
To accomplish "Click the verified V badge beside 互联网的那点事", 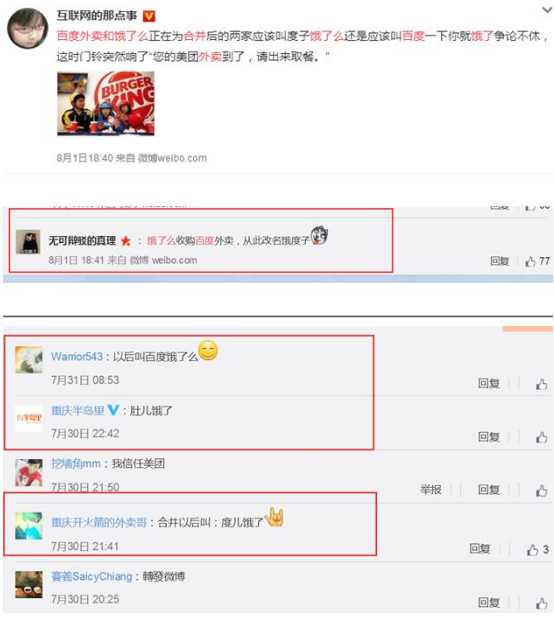I will (149, 16).
